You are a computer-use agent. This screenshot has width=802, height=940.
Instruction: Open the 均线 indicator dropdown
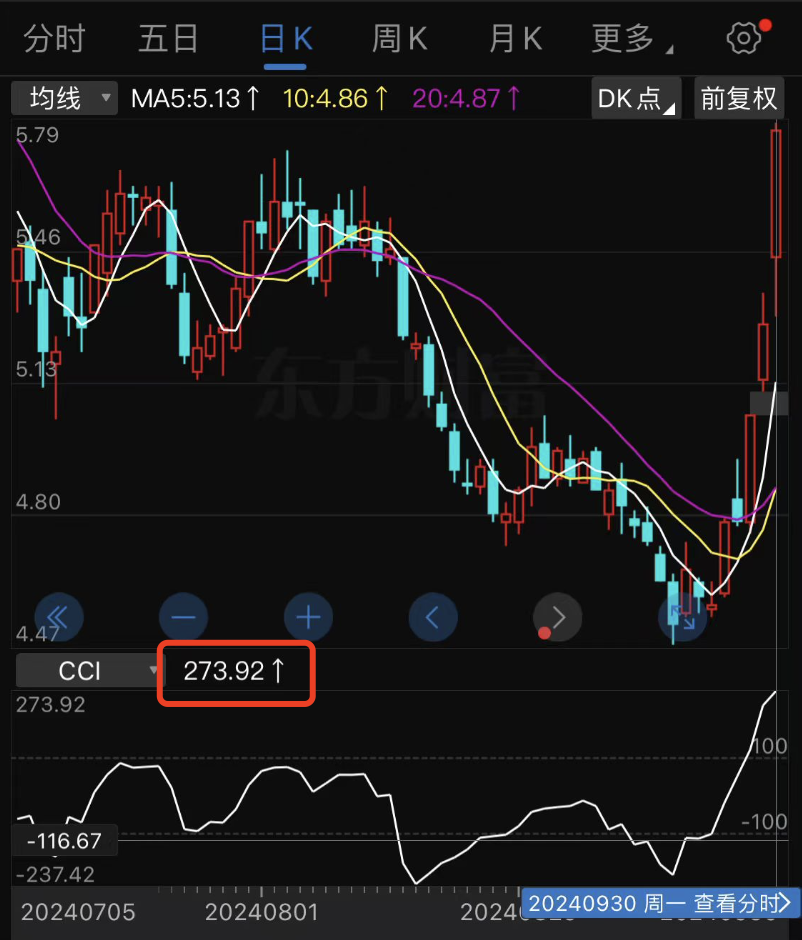coord(64,98)
